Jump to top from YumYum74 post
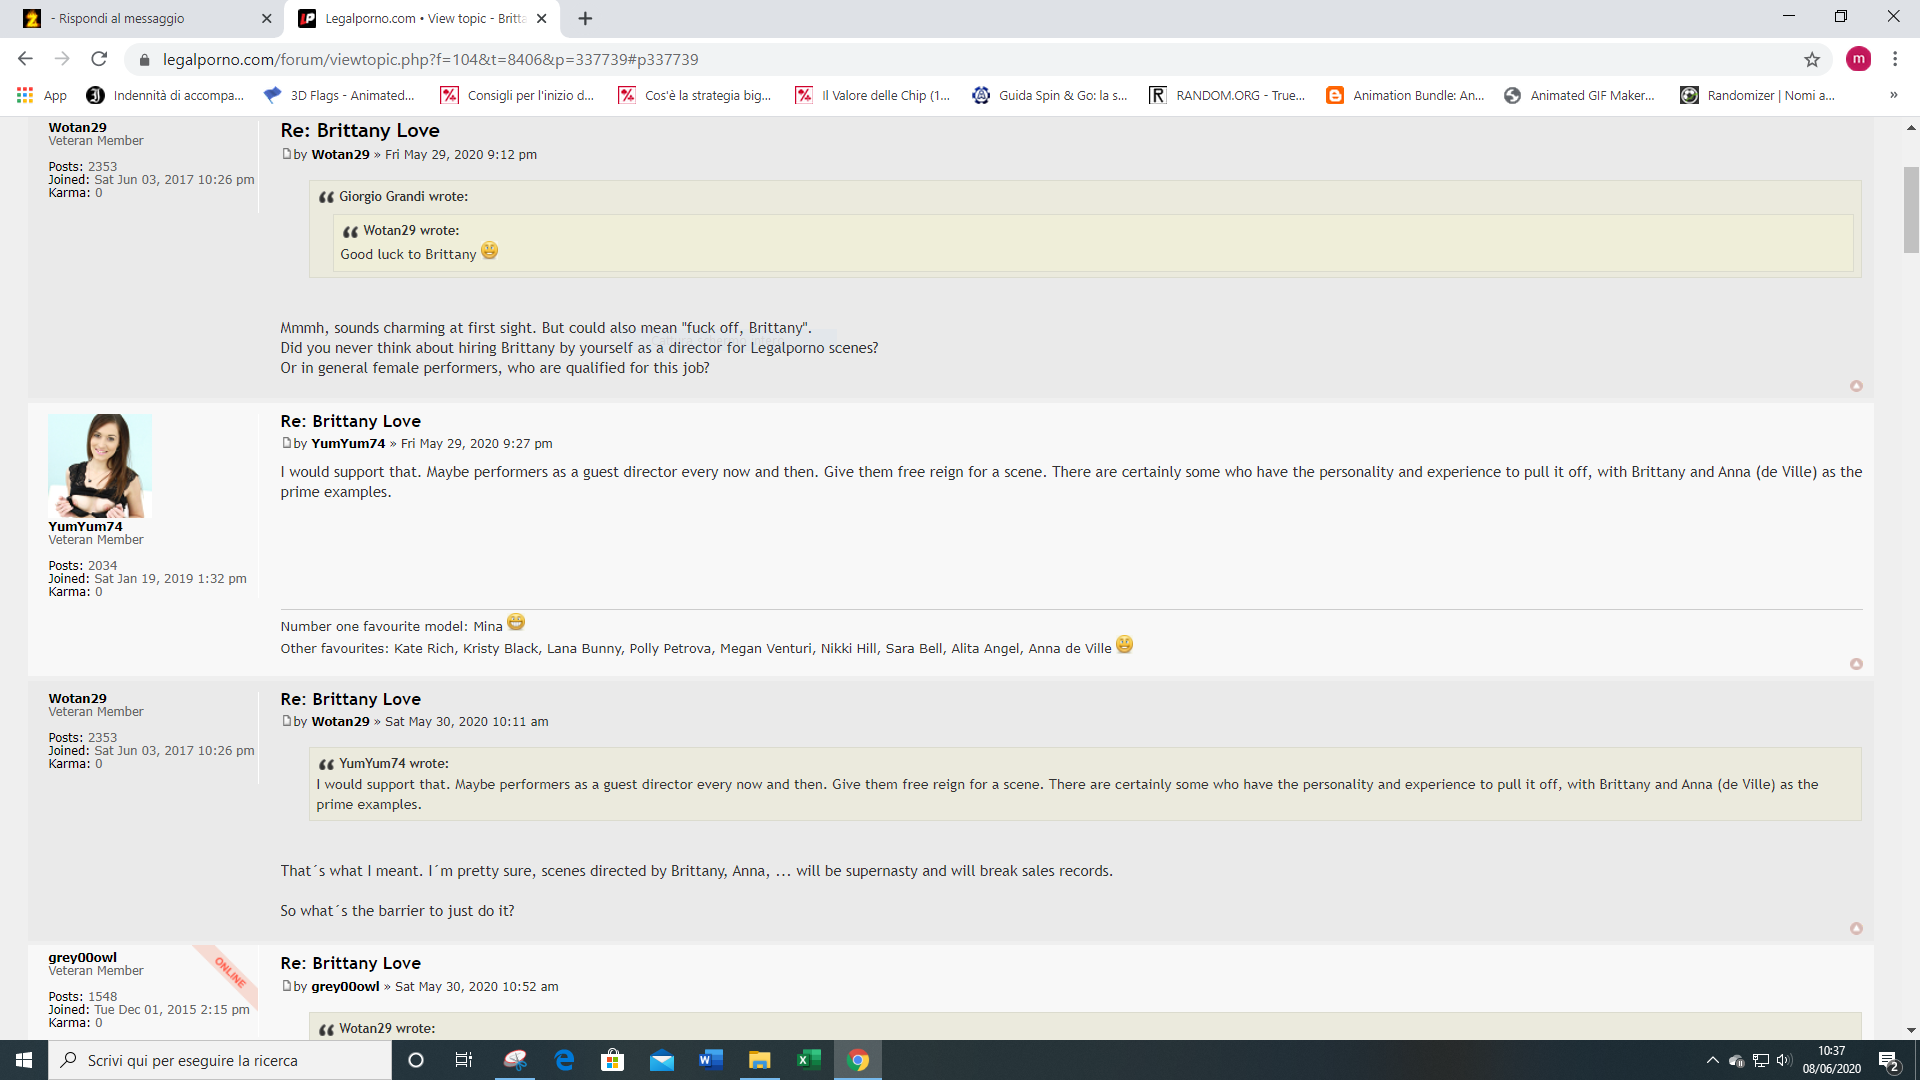Screen dimensions: 1920x1080 pyautogui.click(x=1856, y=664)
